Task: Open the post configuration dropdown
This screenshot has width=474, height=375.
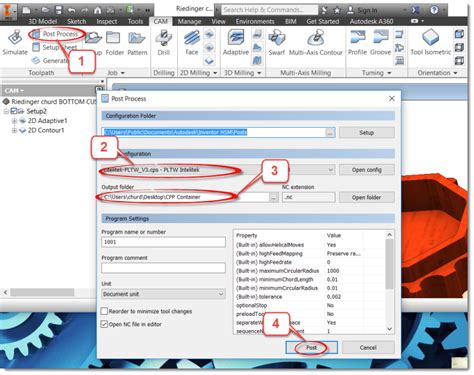Action: point(218,170)
